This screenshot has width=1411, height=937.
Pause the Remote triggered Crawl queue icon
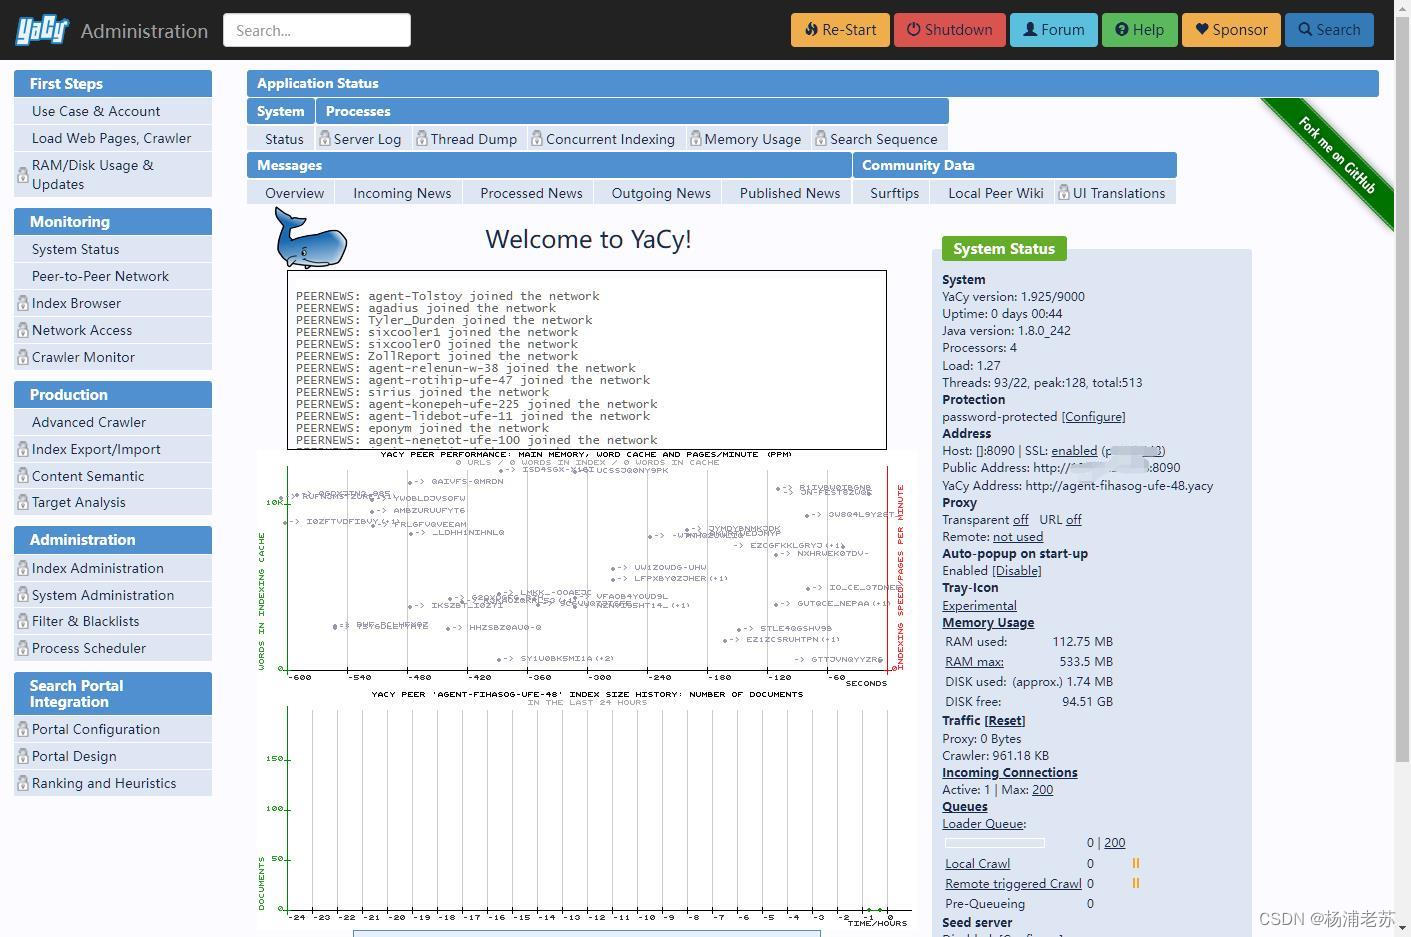point(1135,883)
